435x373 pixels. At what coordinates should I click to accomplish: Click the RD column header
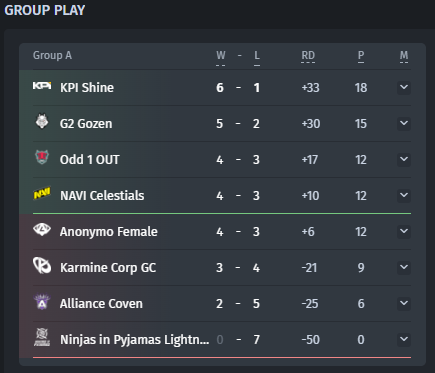[308, 55]
